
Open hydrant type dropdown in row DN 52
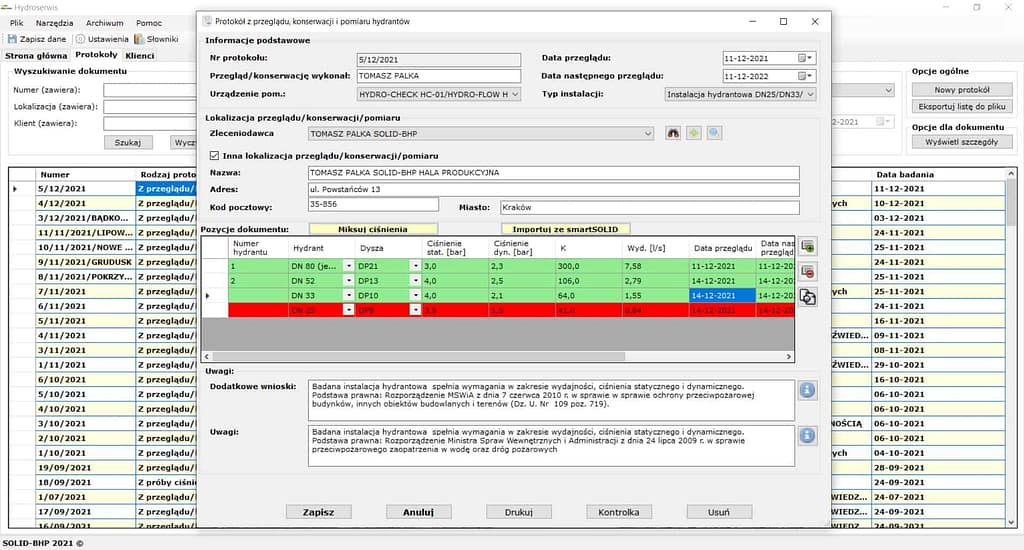pos(349,281)
